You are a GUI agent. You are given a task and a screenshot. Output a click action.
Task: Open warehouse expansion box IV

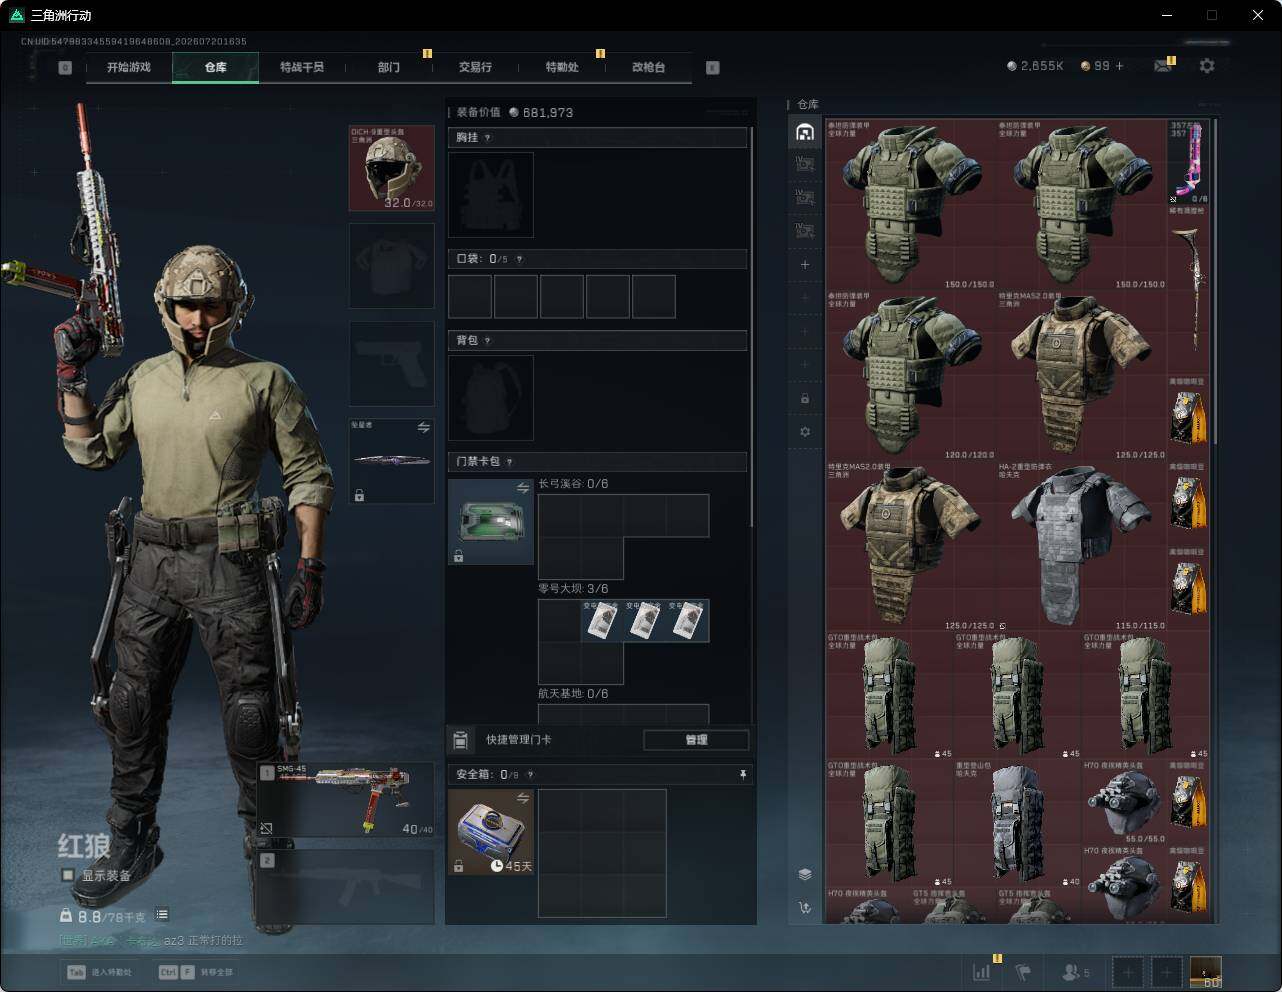pyautogui.click(x=805, y=231)
